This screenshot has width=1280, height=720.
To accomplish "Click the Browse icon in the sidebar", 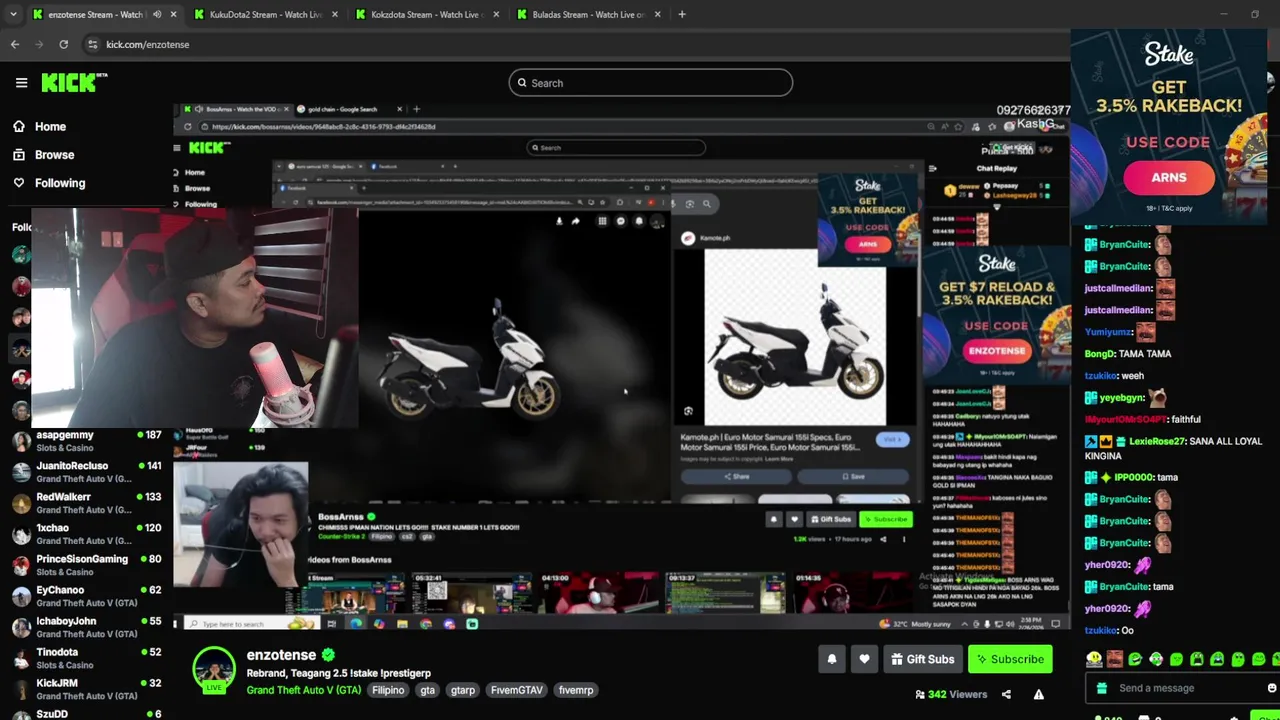I will coord(19,155).
